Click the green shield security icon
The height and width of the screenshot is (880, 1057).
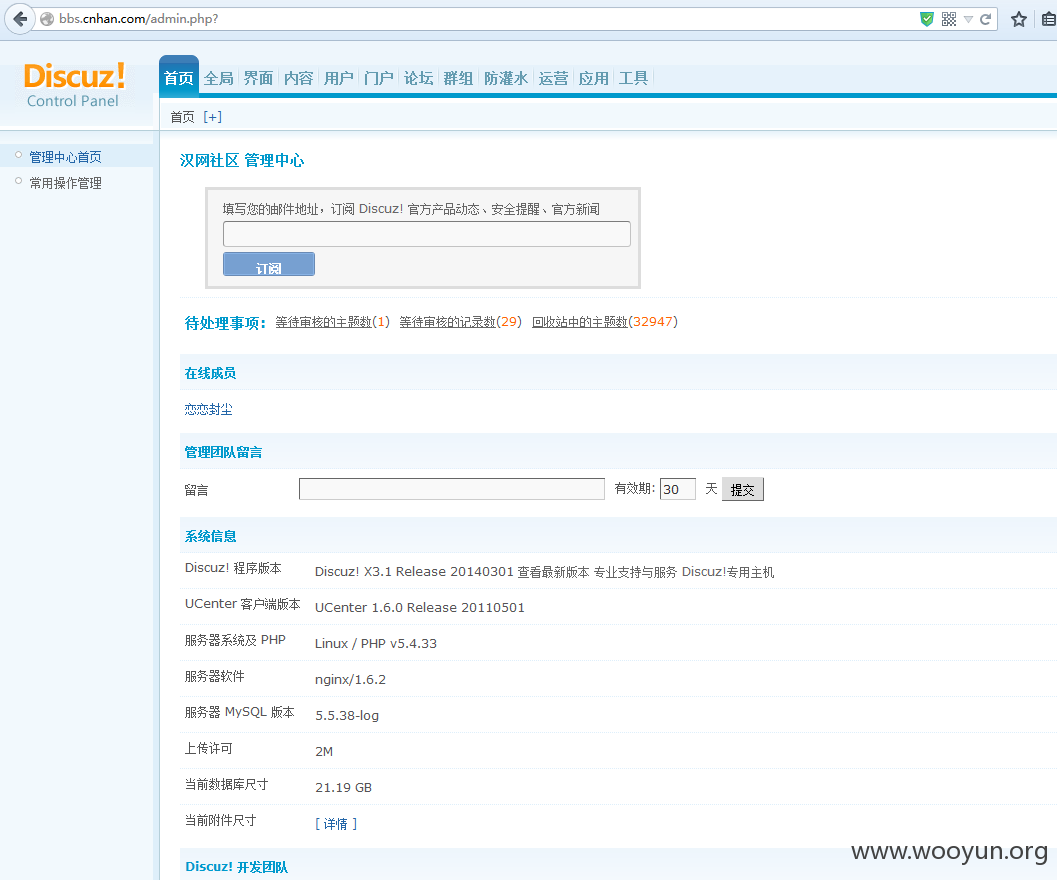tap(927, 19)
